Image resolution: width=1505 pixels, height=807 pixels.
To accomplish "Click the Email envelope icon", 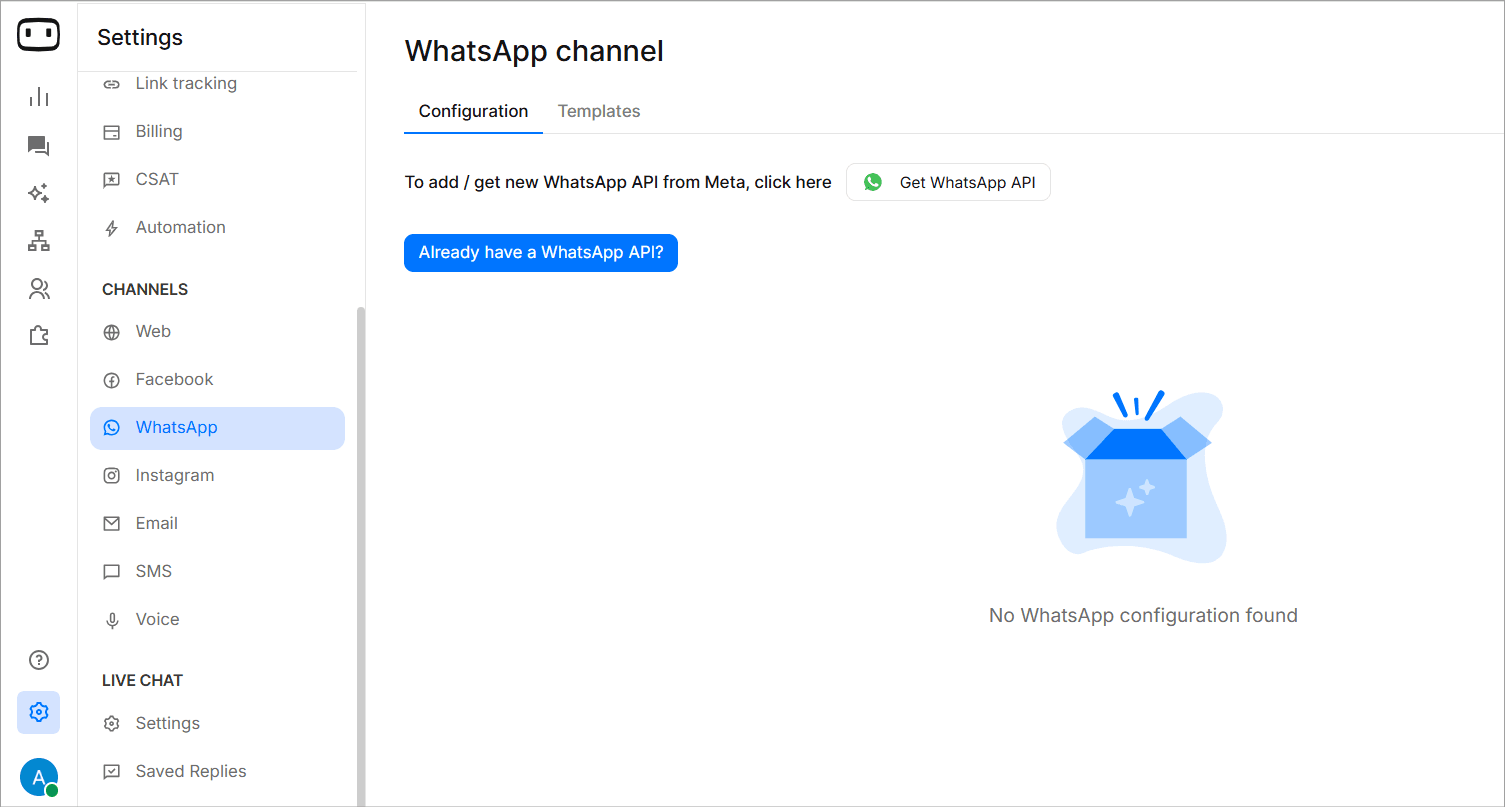I will pos(112,524).
